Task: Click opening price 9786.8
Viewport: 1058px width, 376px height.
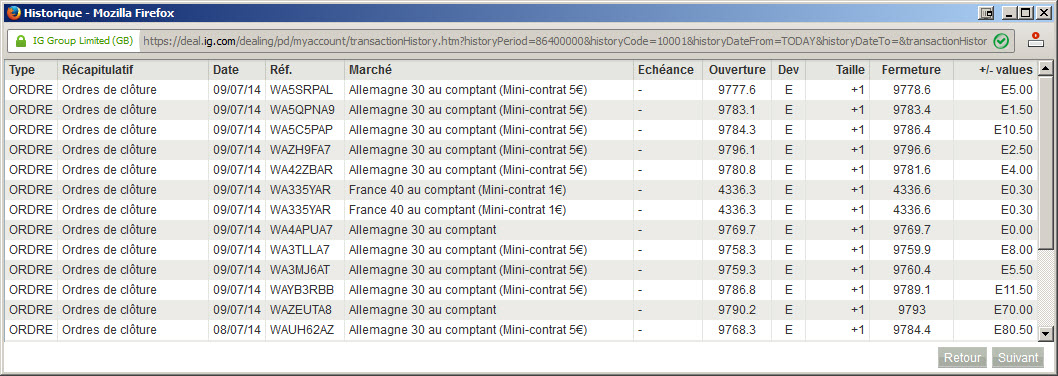Action: [x=737, y=290]
